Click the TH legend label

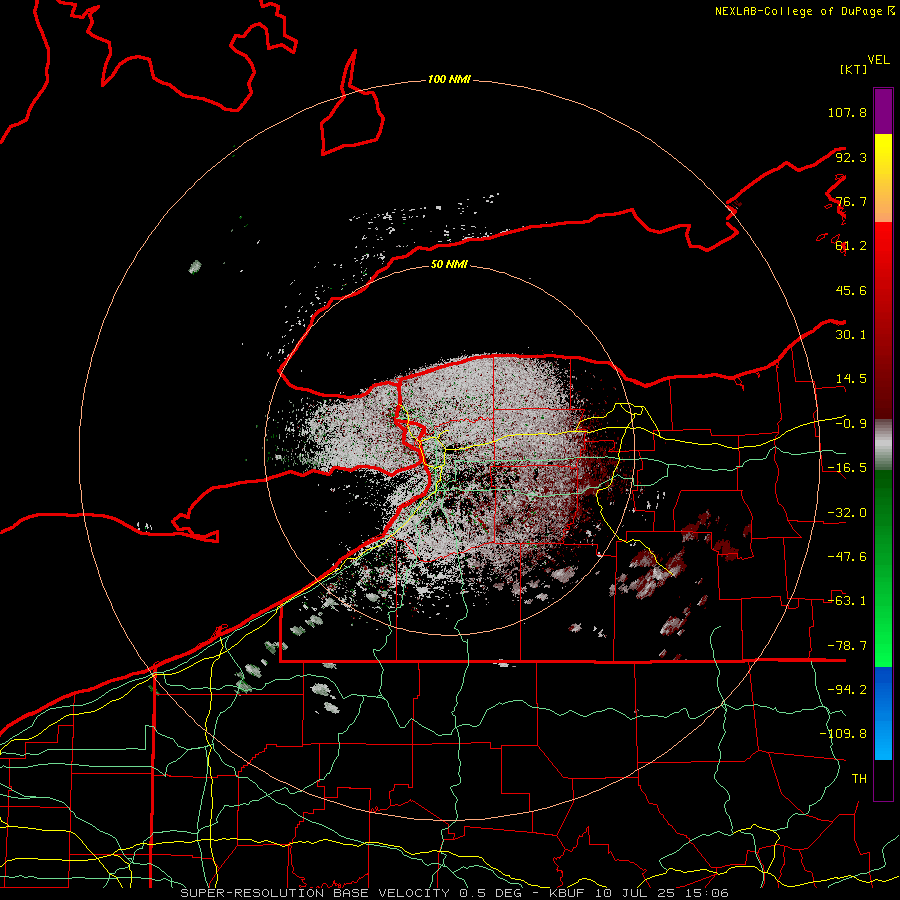[x=859, y=778]
